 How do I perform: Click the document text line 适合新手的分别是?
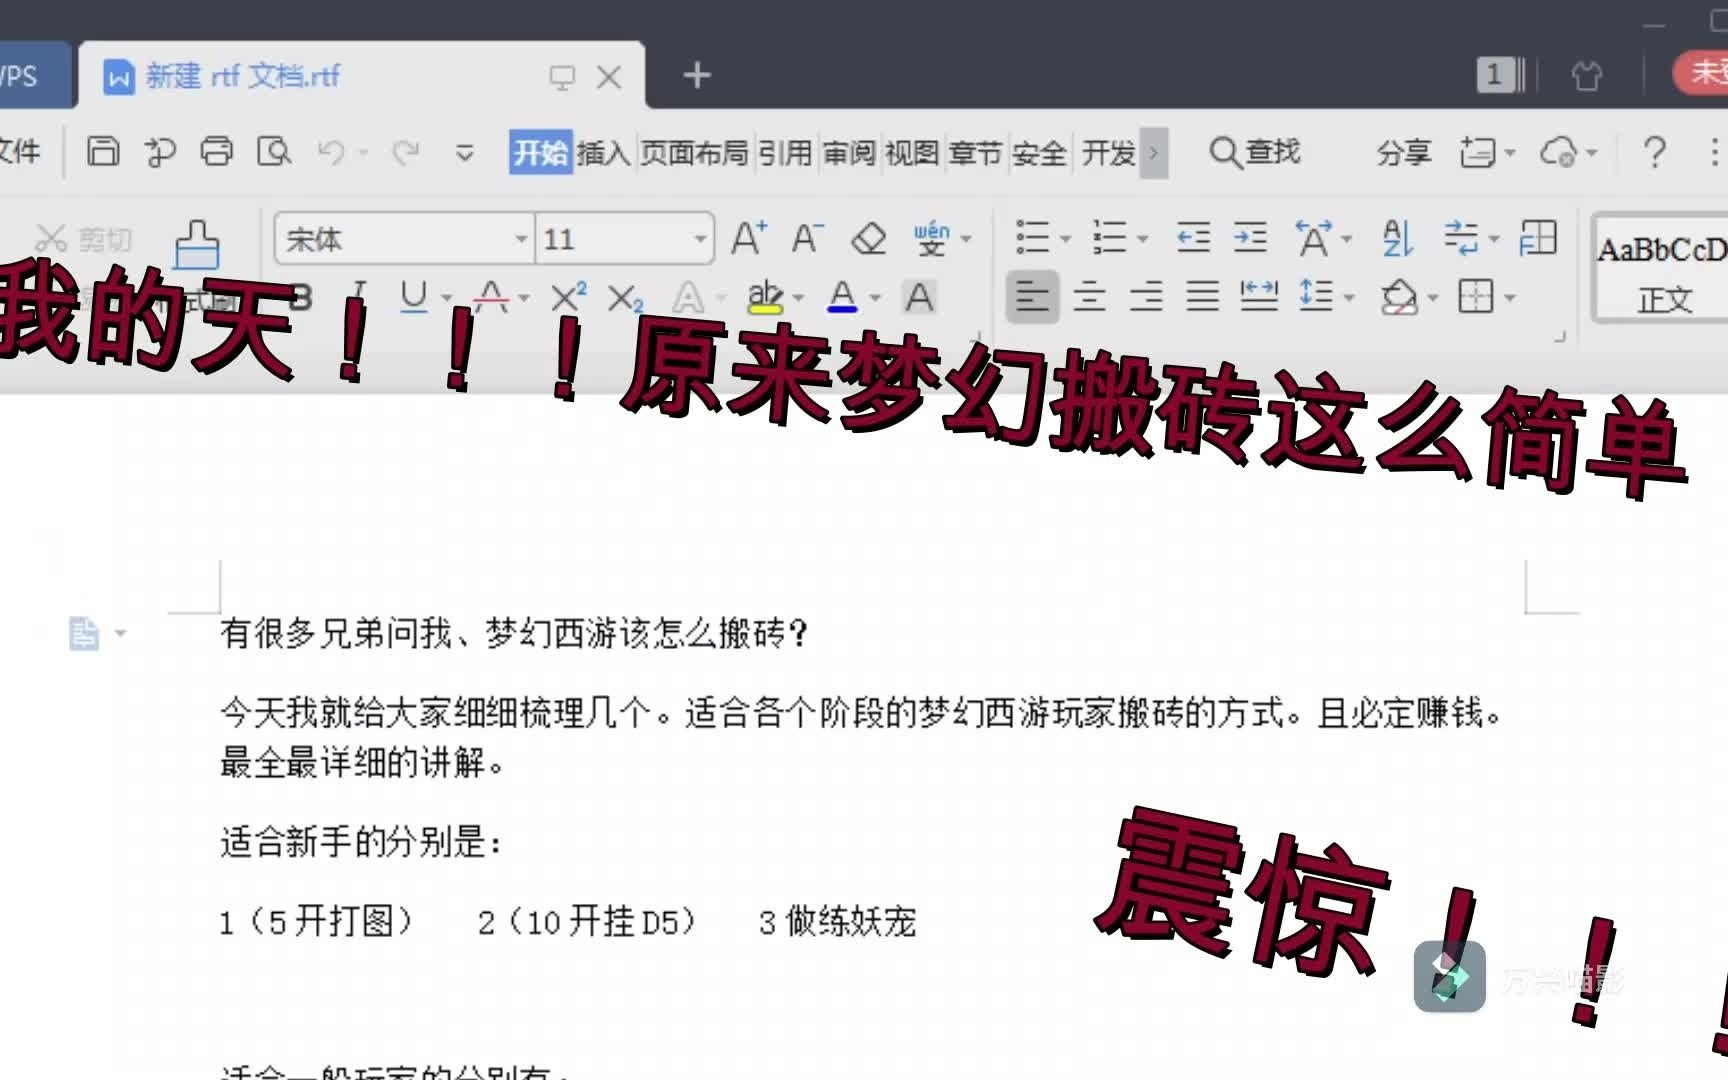click(x=360, y=842)
